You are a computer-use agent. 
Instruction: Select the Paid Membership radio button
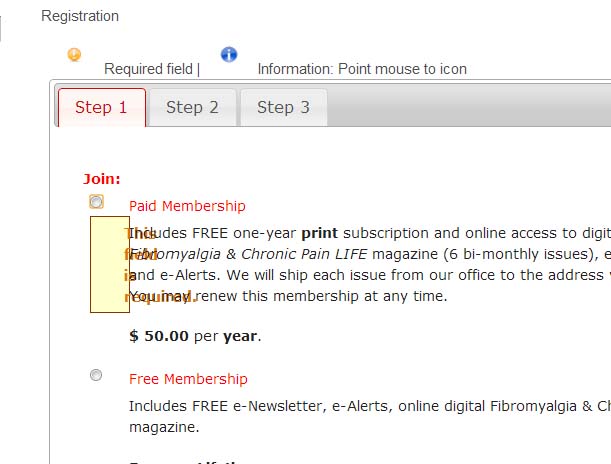(96, 202)
